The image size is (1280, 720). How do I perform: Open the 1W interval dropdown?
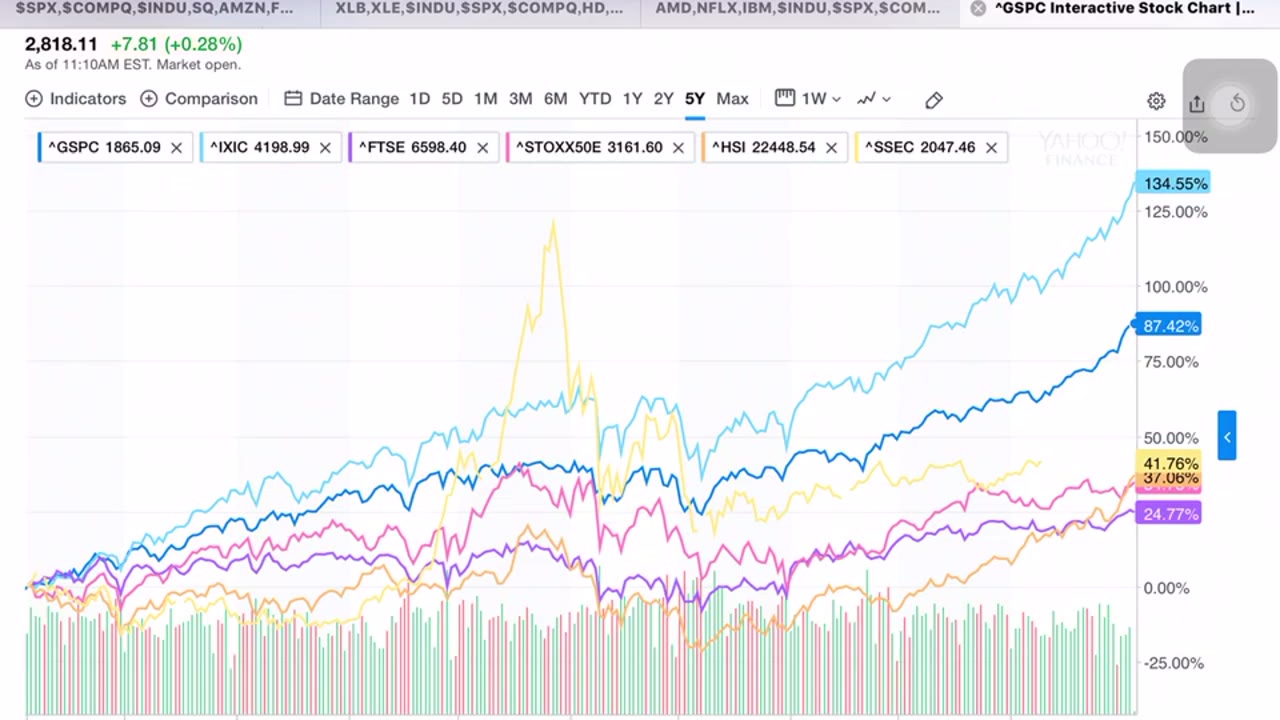pyautogui.click(x=823, y=99)
